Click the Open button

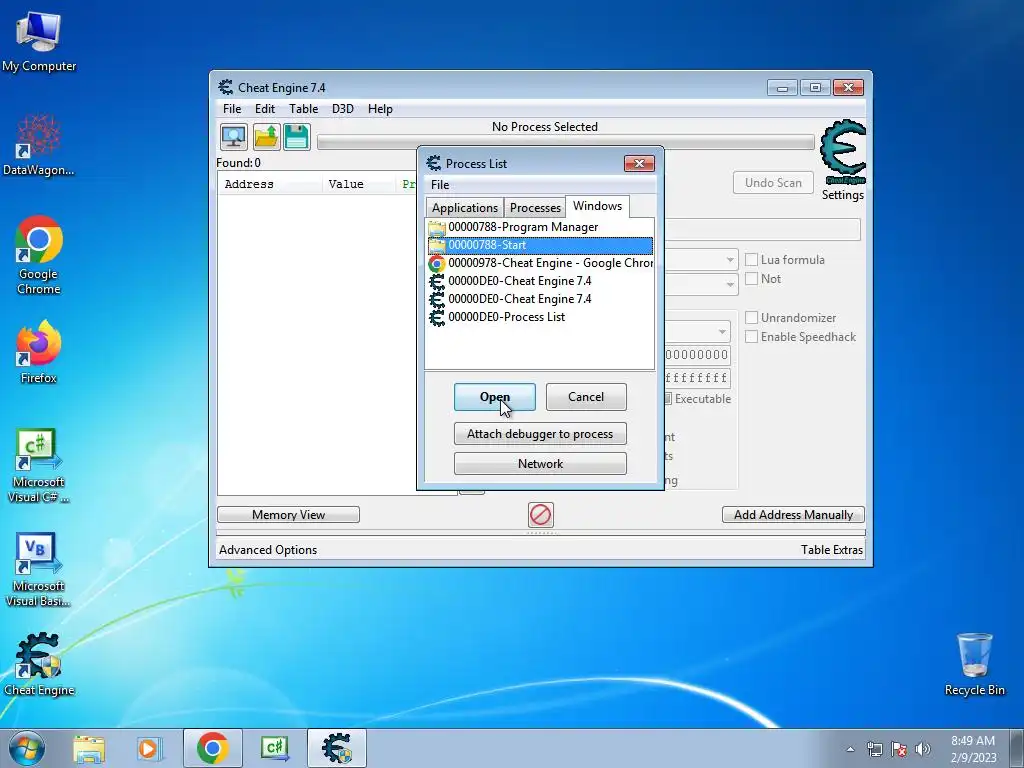coord(494,397)
